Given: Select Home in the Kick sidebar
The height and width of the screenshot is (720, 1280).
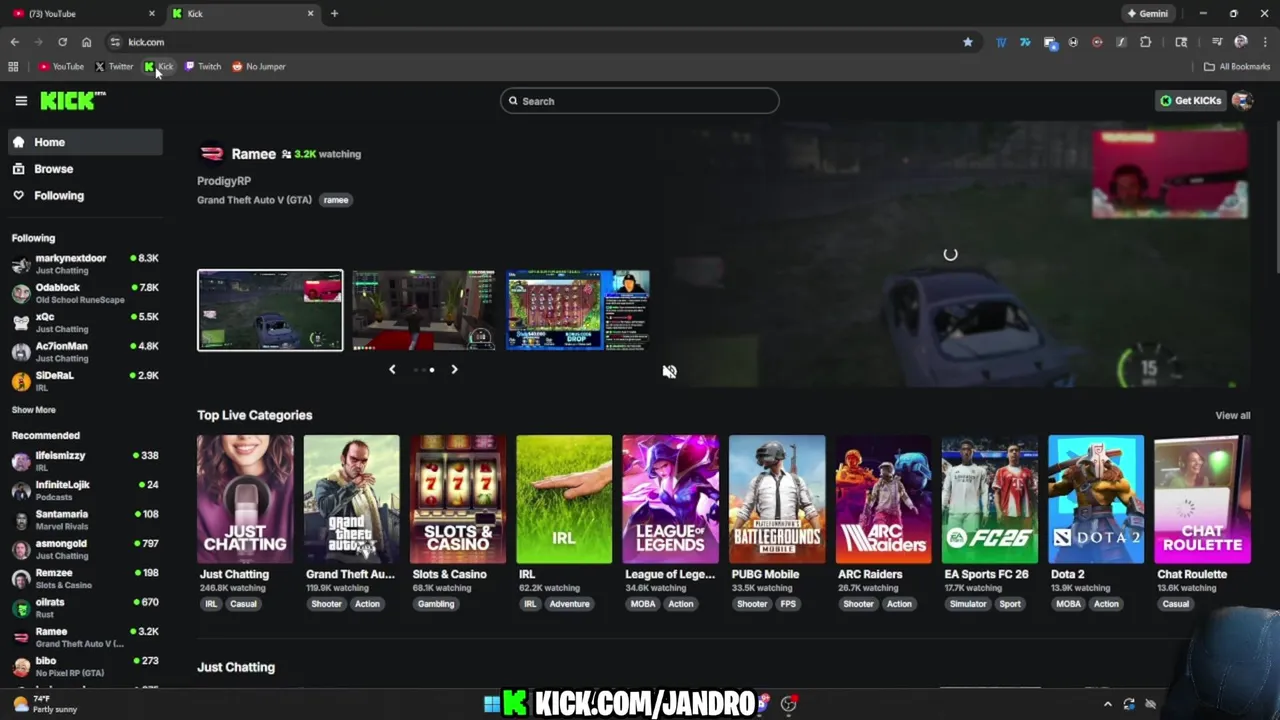Looking at the screenshot, I should tap(85, 142).
